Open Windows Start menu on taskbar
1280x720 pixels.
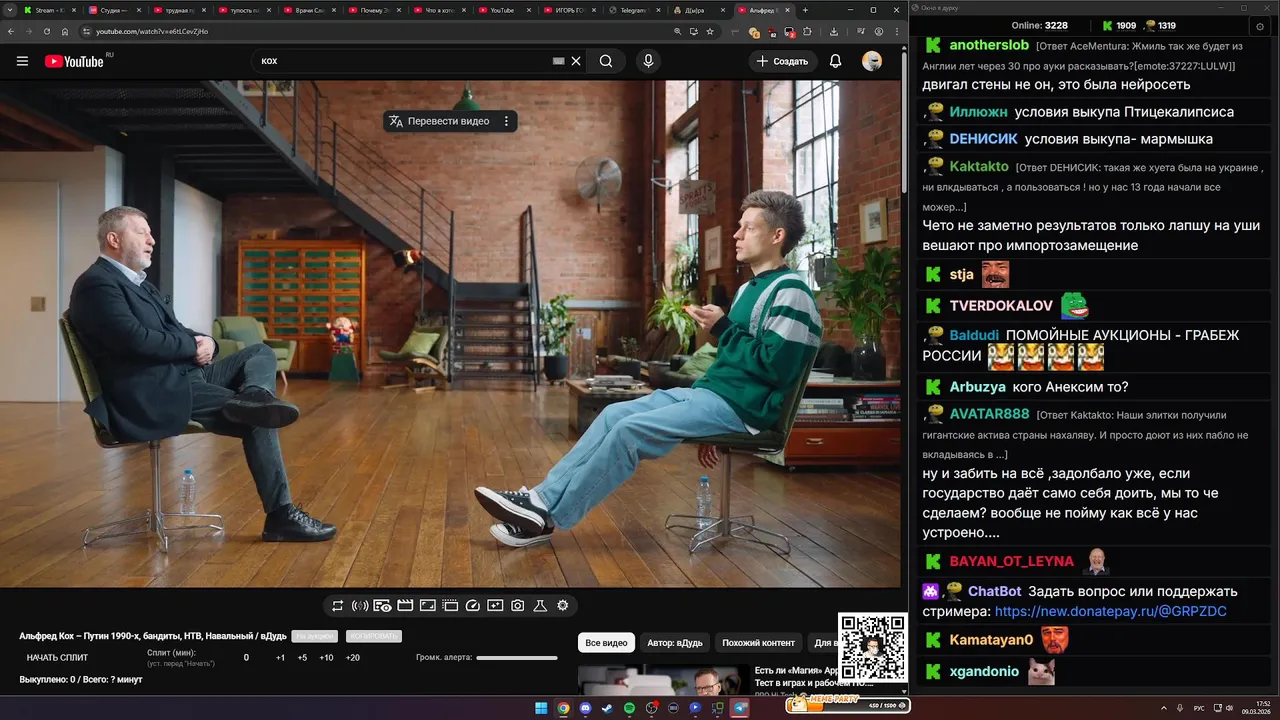tap(541, 708)
